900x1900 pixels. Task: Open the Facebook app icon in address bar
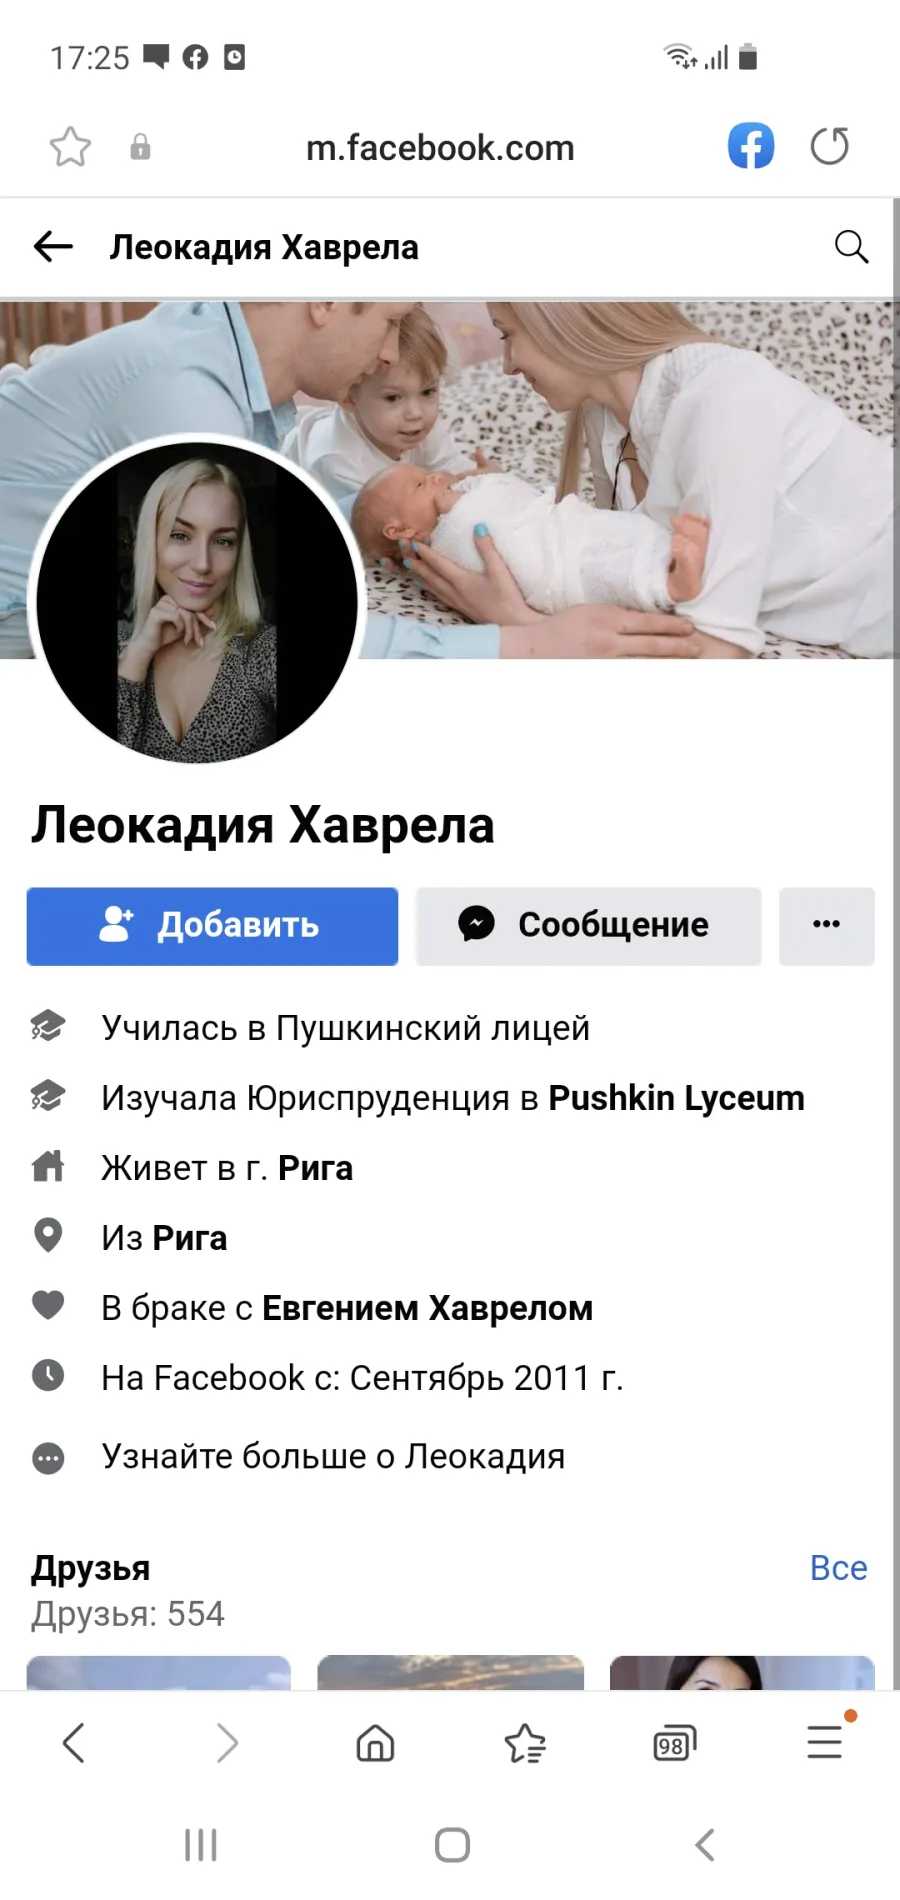click(750, 146)
